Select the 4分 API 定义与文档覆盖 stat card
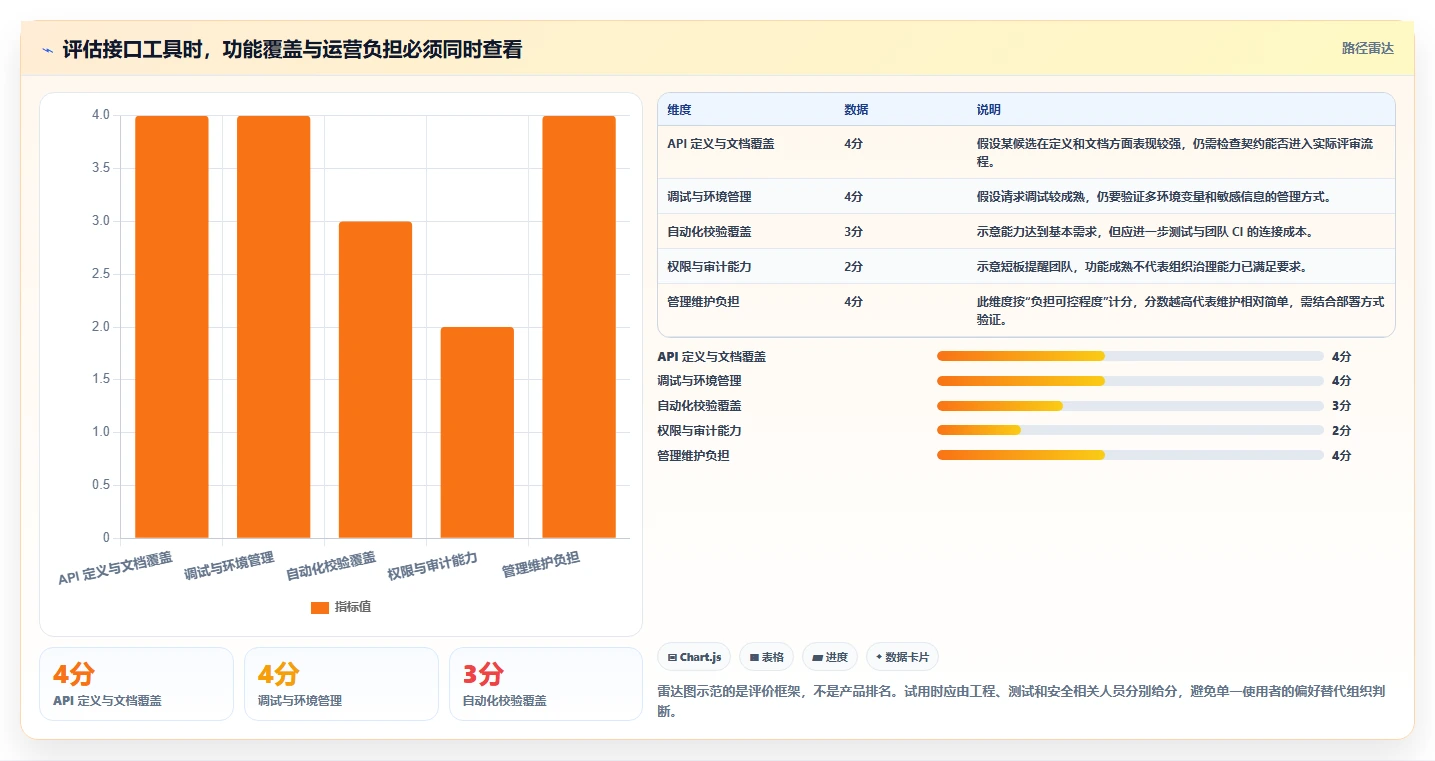 pos(136,684)
